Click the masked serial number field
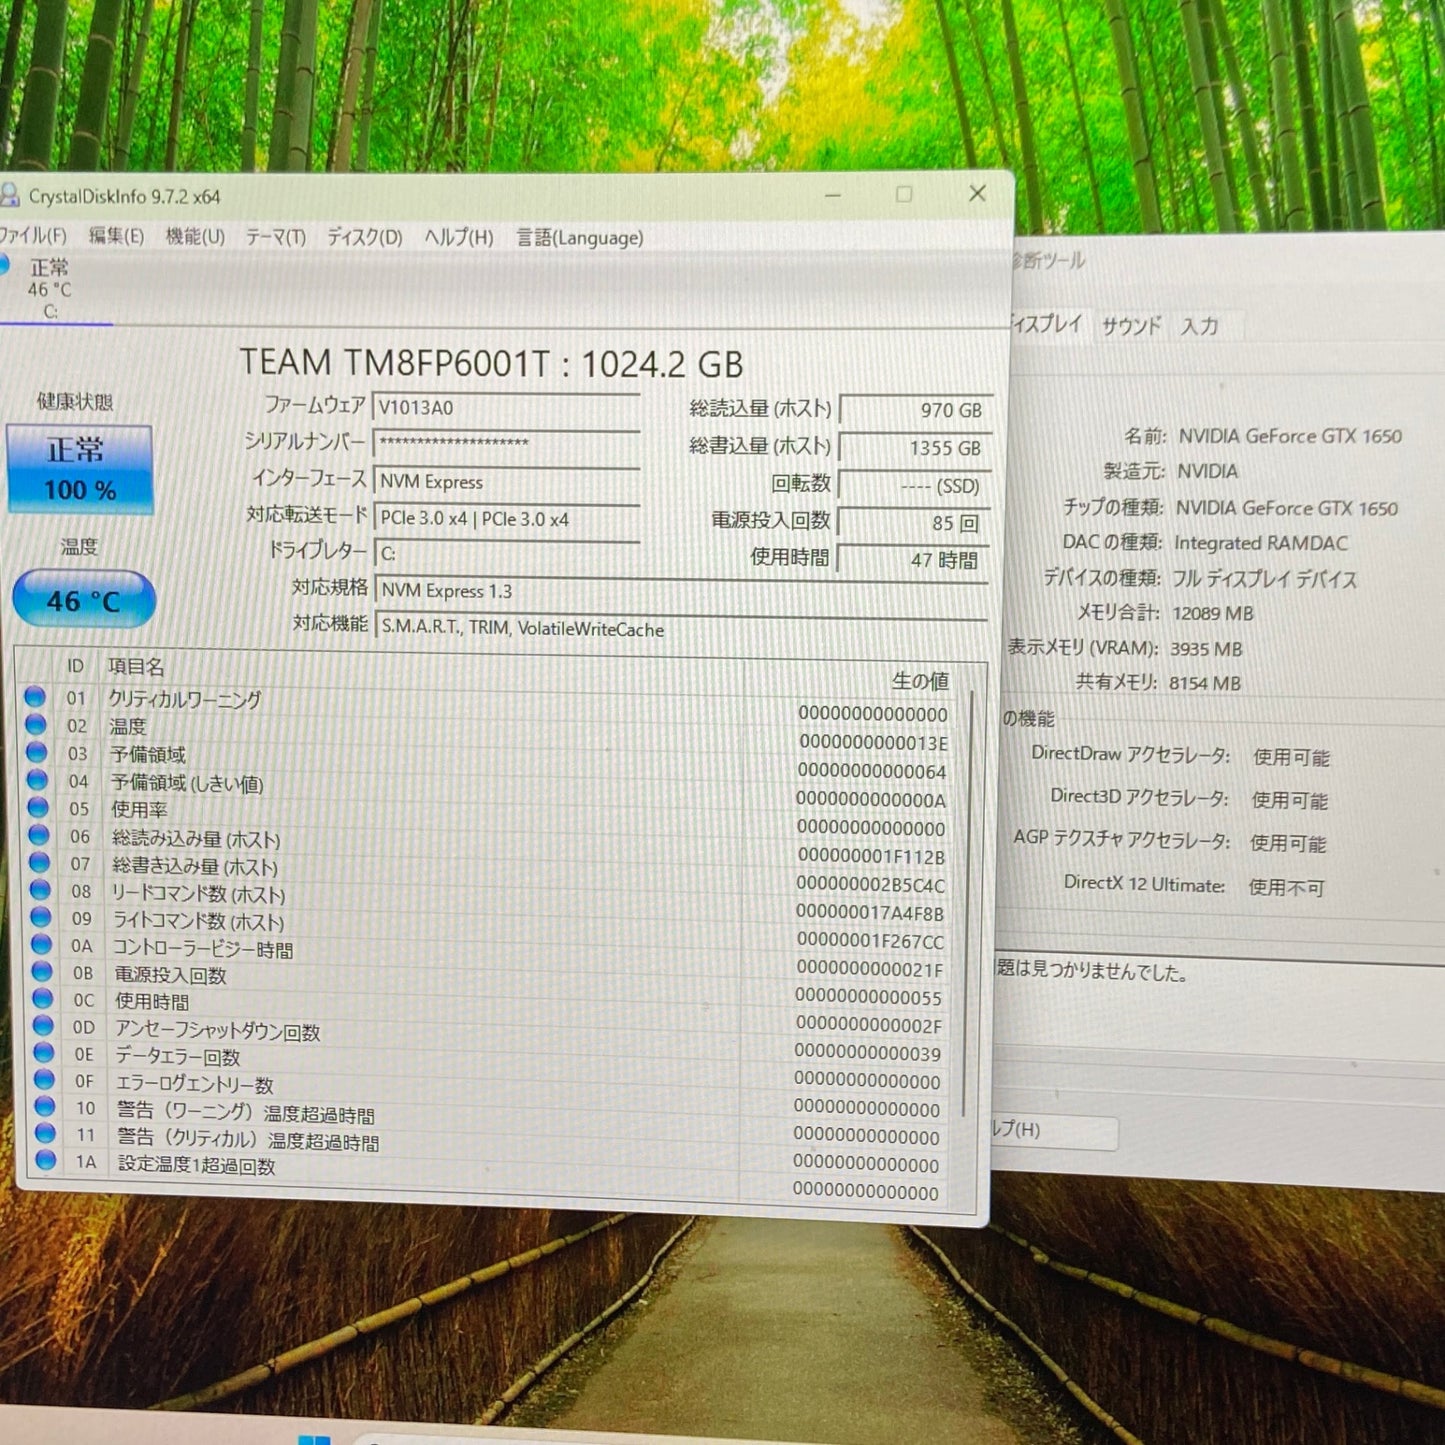Image resolution: width=1445 pixels, height=1445 pixels. point(506,443)
